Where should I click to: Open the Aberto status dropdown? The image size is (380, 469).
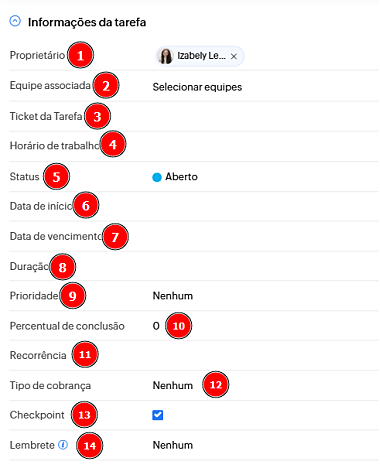pyautogui.click(x=181, y=177)
